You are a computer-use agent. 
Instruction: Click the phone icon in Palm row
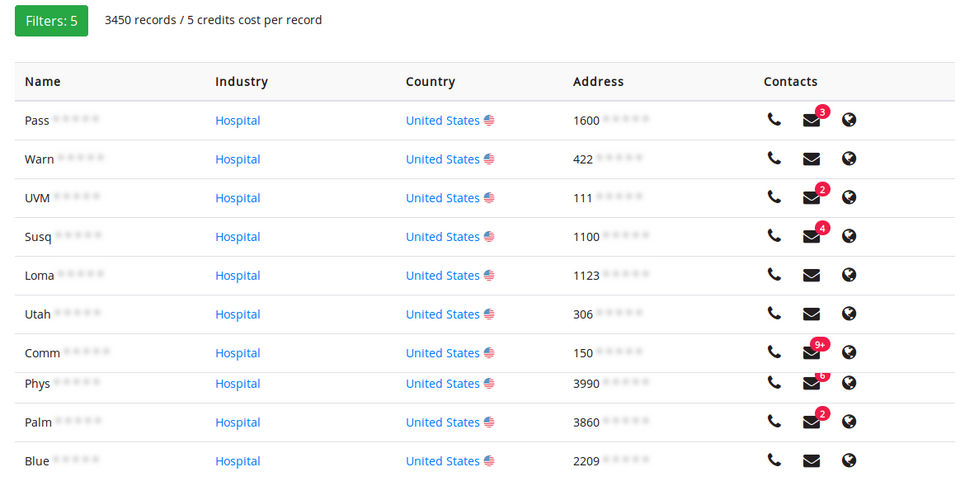click(774, 422)
